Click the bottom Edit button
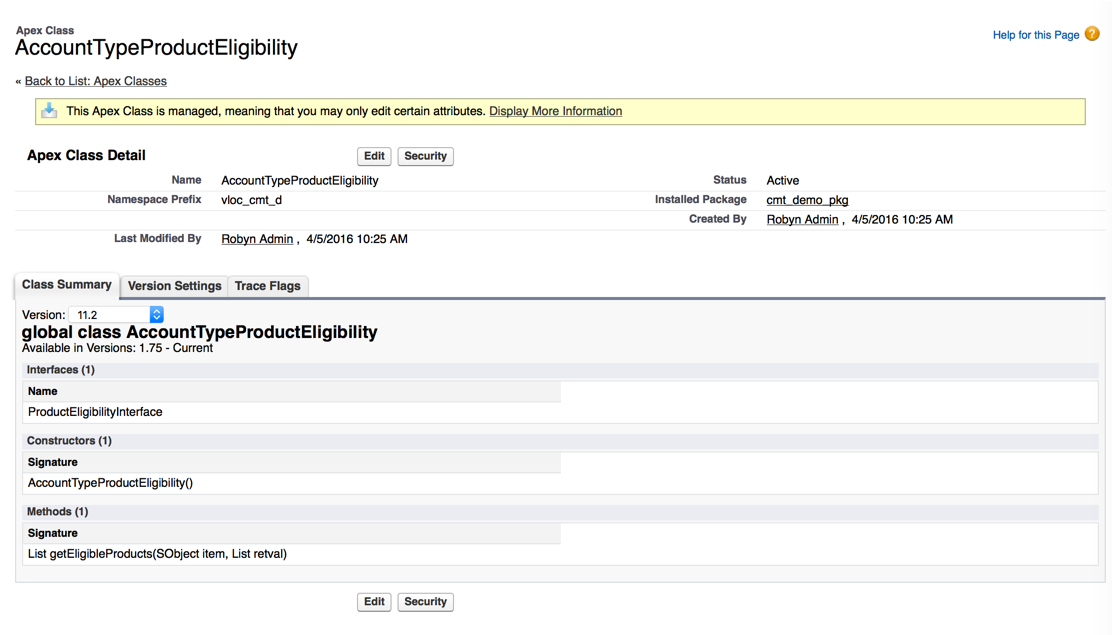Viewport: 1112px width, 635px height. pos(374,602)
